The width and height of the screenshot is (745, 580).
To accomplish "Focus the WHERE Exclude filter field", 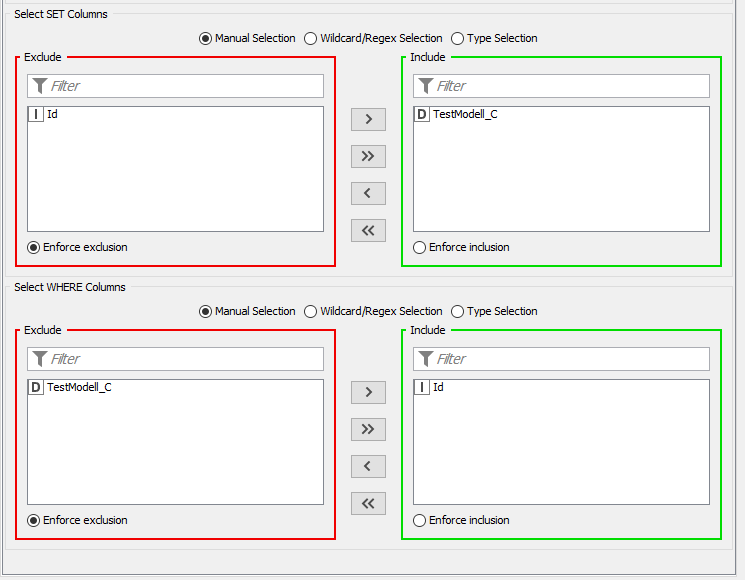I will [175, 359].
